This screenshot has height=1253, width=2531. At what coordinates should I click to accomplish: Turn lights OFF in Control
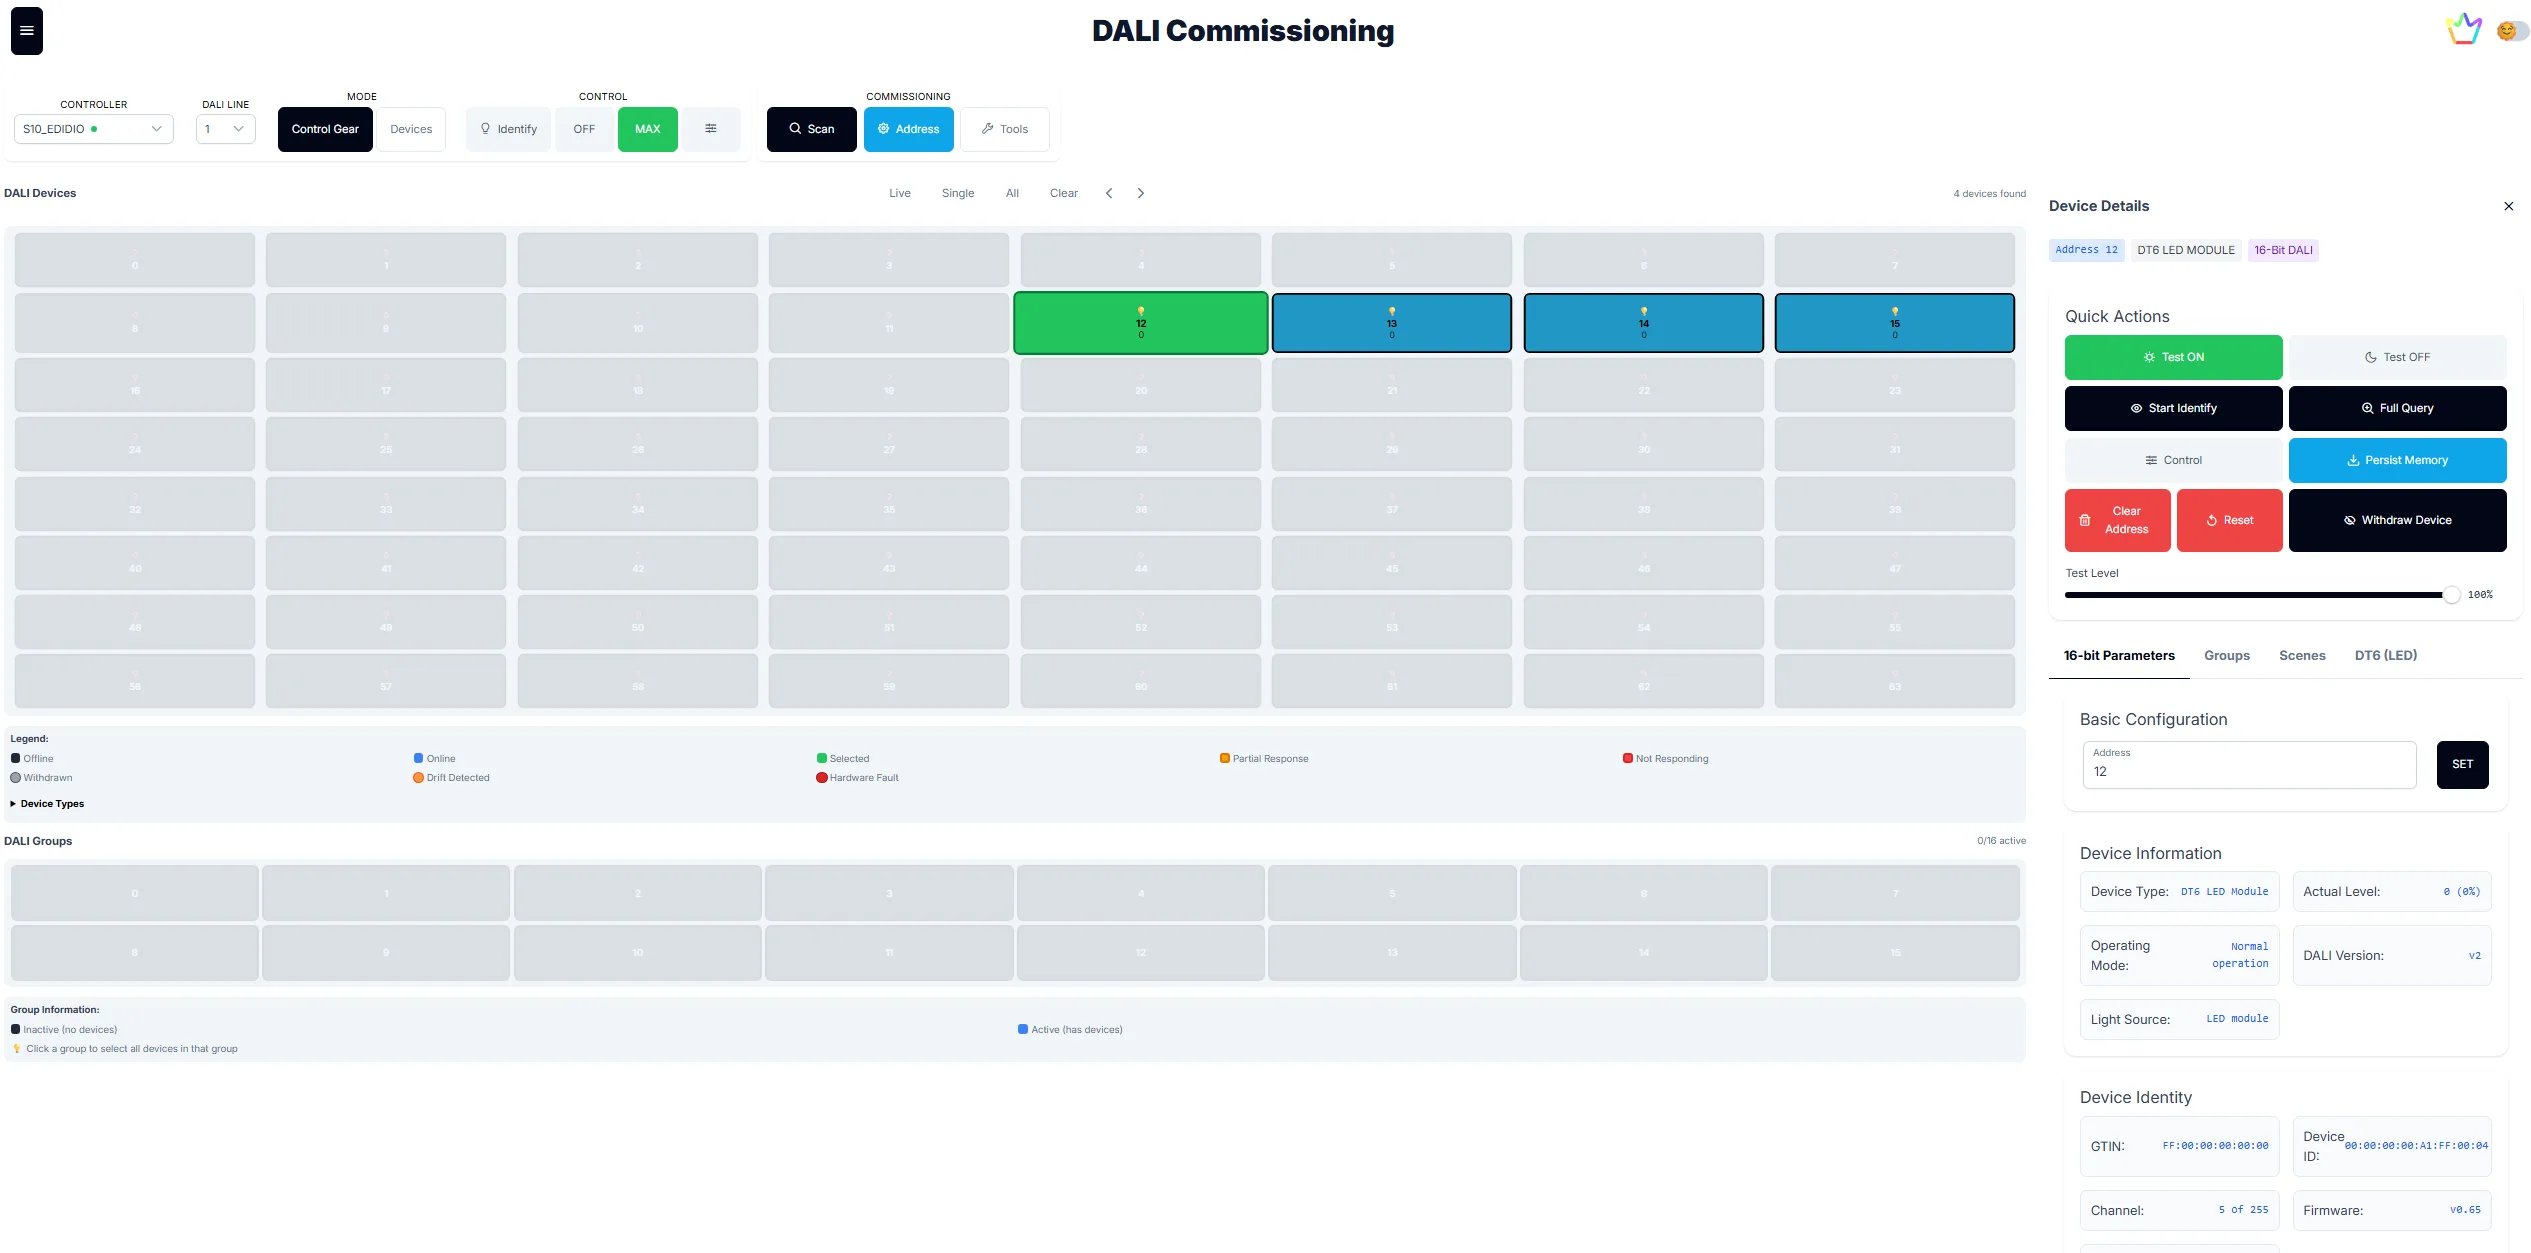584,129
